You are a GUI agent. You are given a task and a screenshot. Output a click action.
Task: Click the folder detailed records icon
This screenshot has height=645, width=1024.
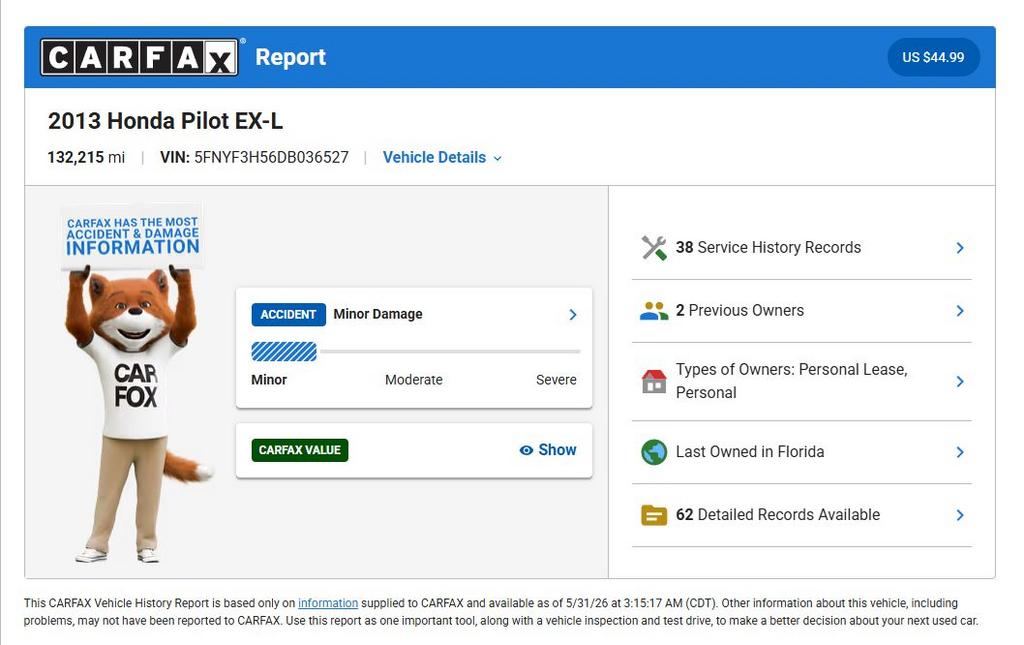(654, 515)
